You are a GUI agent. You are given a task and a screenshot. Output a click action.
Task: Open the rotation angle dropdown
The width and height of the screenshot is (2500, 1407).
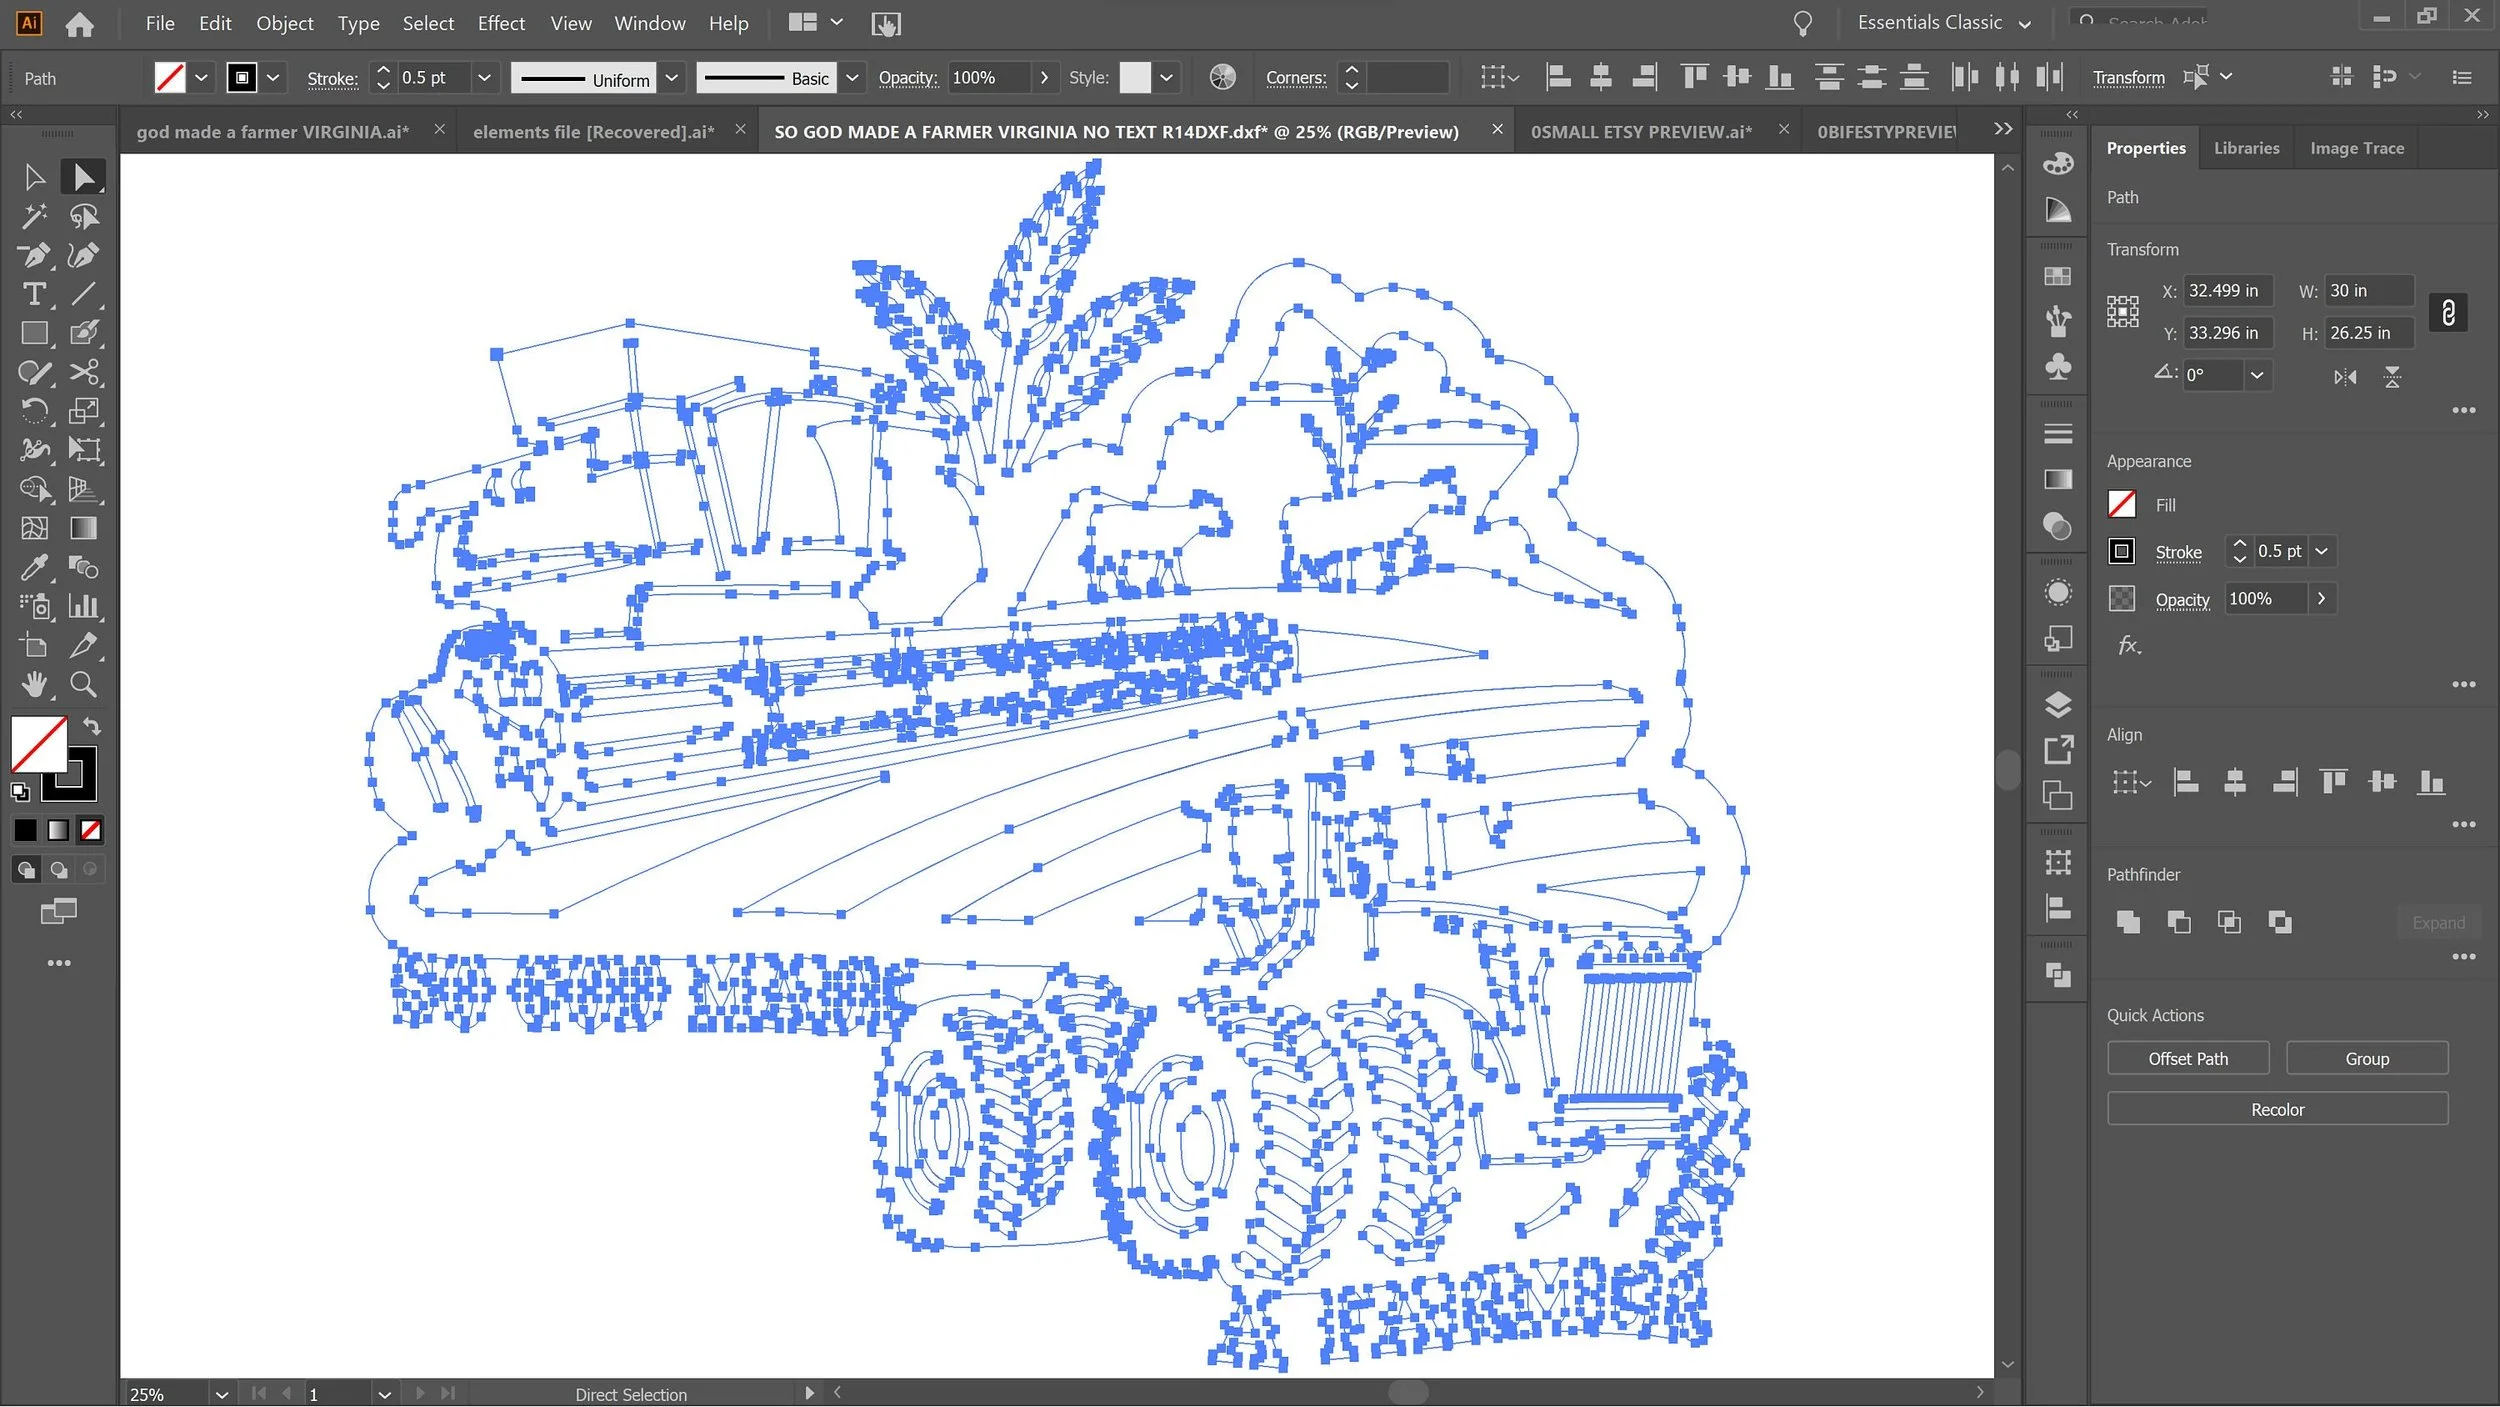point(2257,376)
